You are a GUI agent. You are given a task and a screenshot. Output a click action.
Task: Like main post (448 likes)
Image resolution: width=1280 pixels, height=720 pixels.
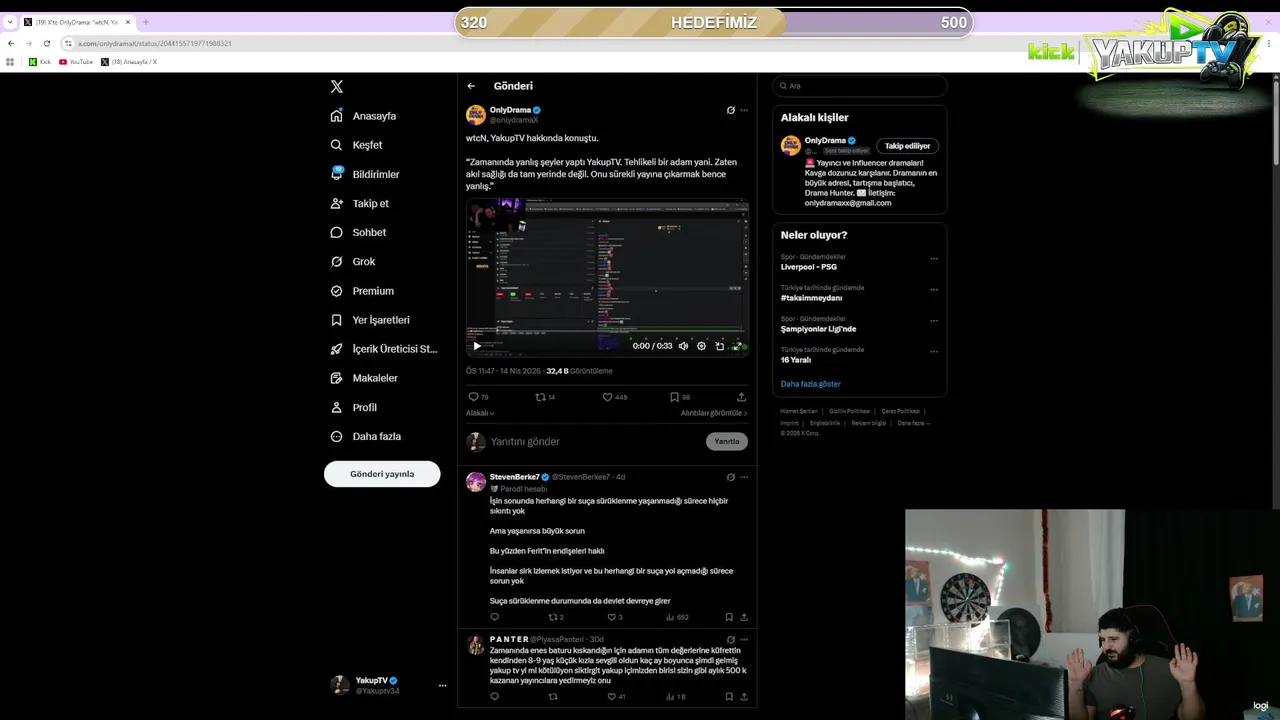point(614,397)
